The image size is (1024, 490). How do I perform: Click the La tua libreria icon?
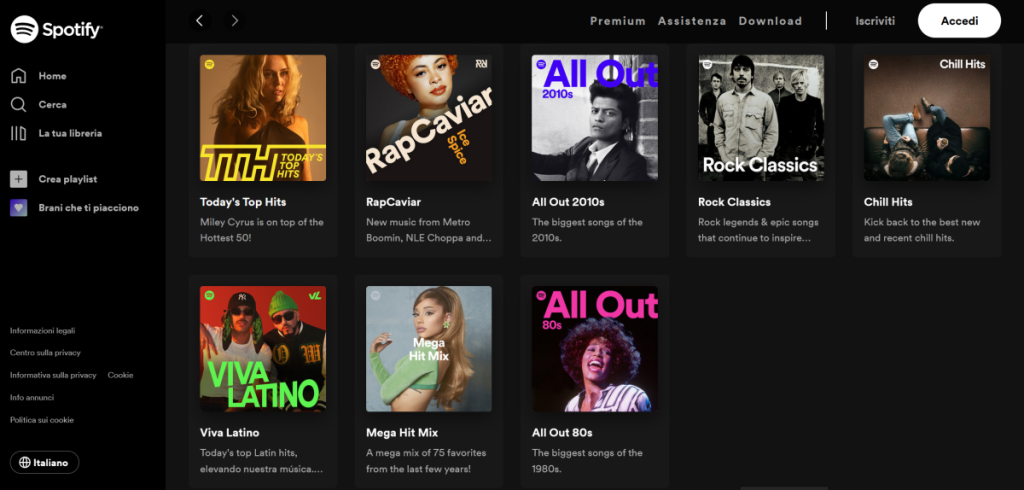pyautogui.click(x=18, y=133)
